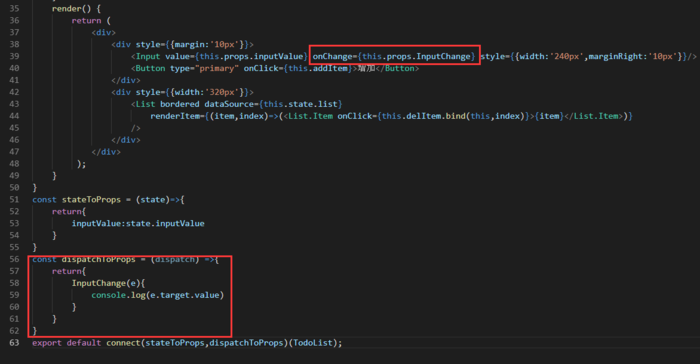Click onChange attribute on the Input tag
This screenshot has height=364, width=700.
(332, 56)
